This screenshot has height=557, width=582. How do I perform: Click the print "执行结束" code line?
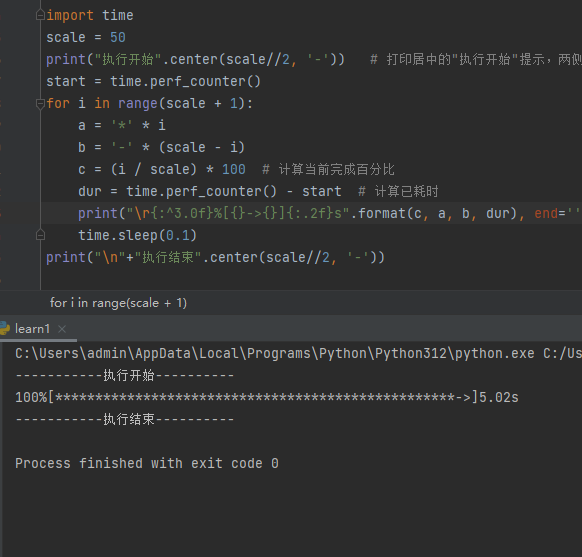click(x=215, y=257)
